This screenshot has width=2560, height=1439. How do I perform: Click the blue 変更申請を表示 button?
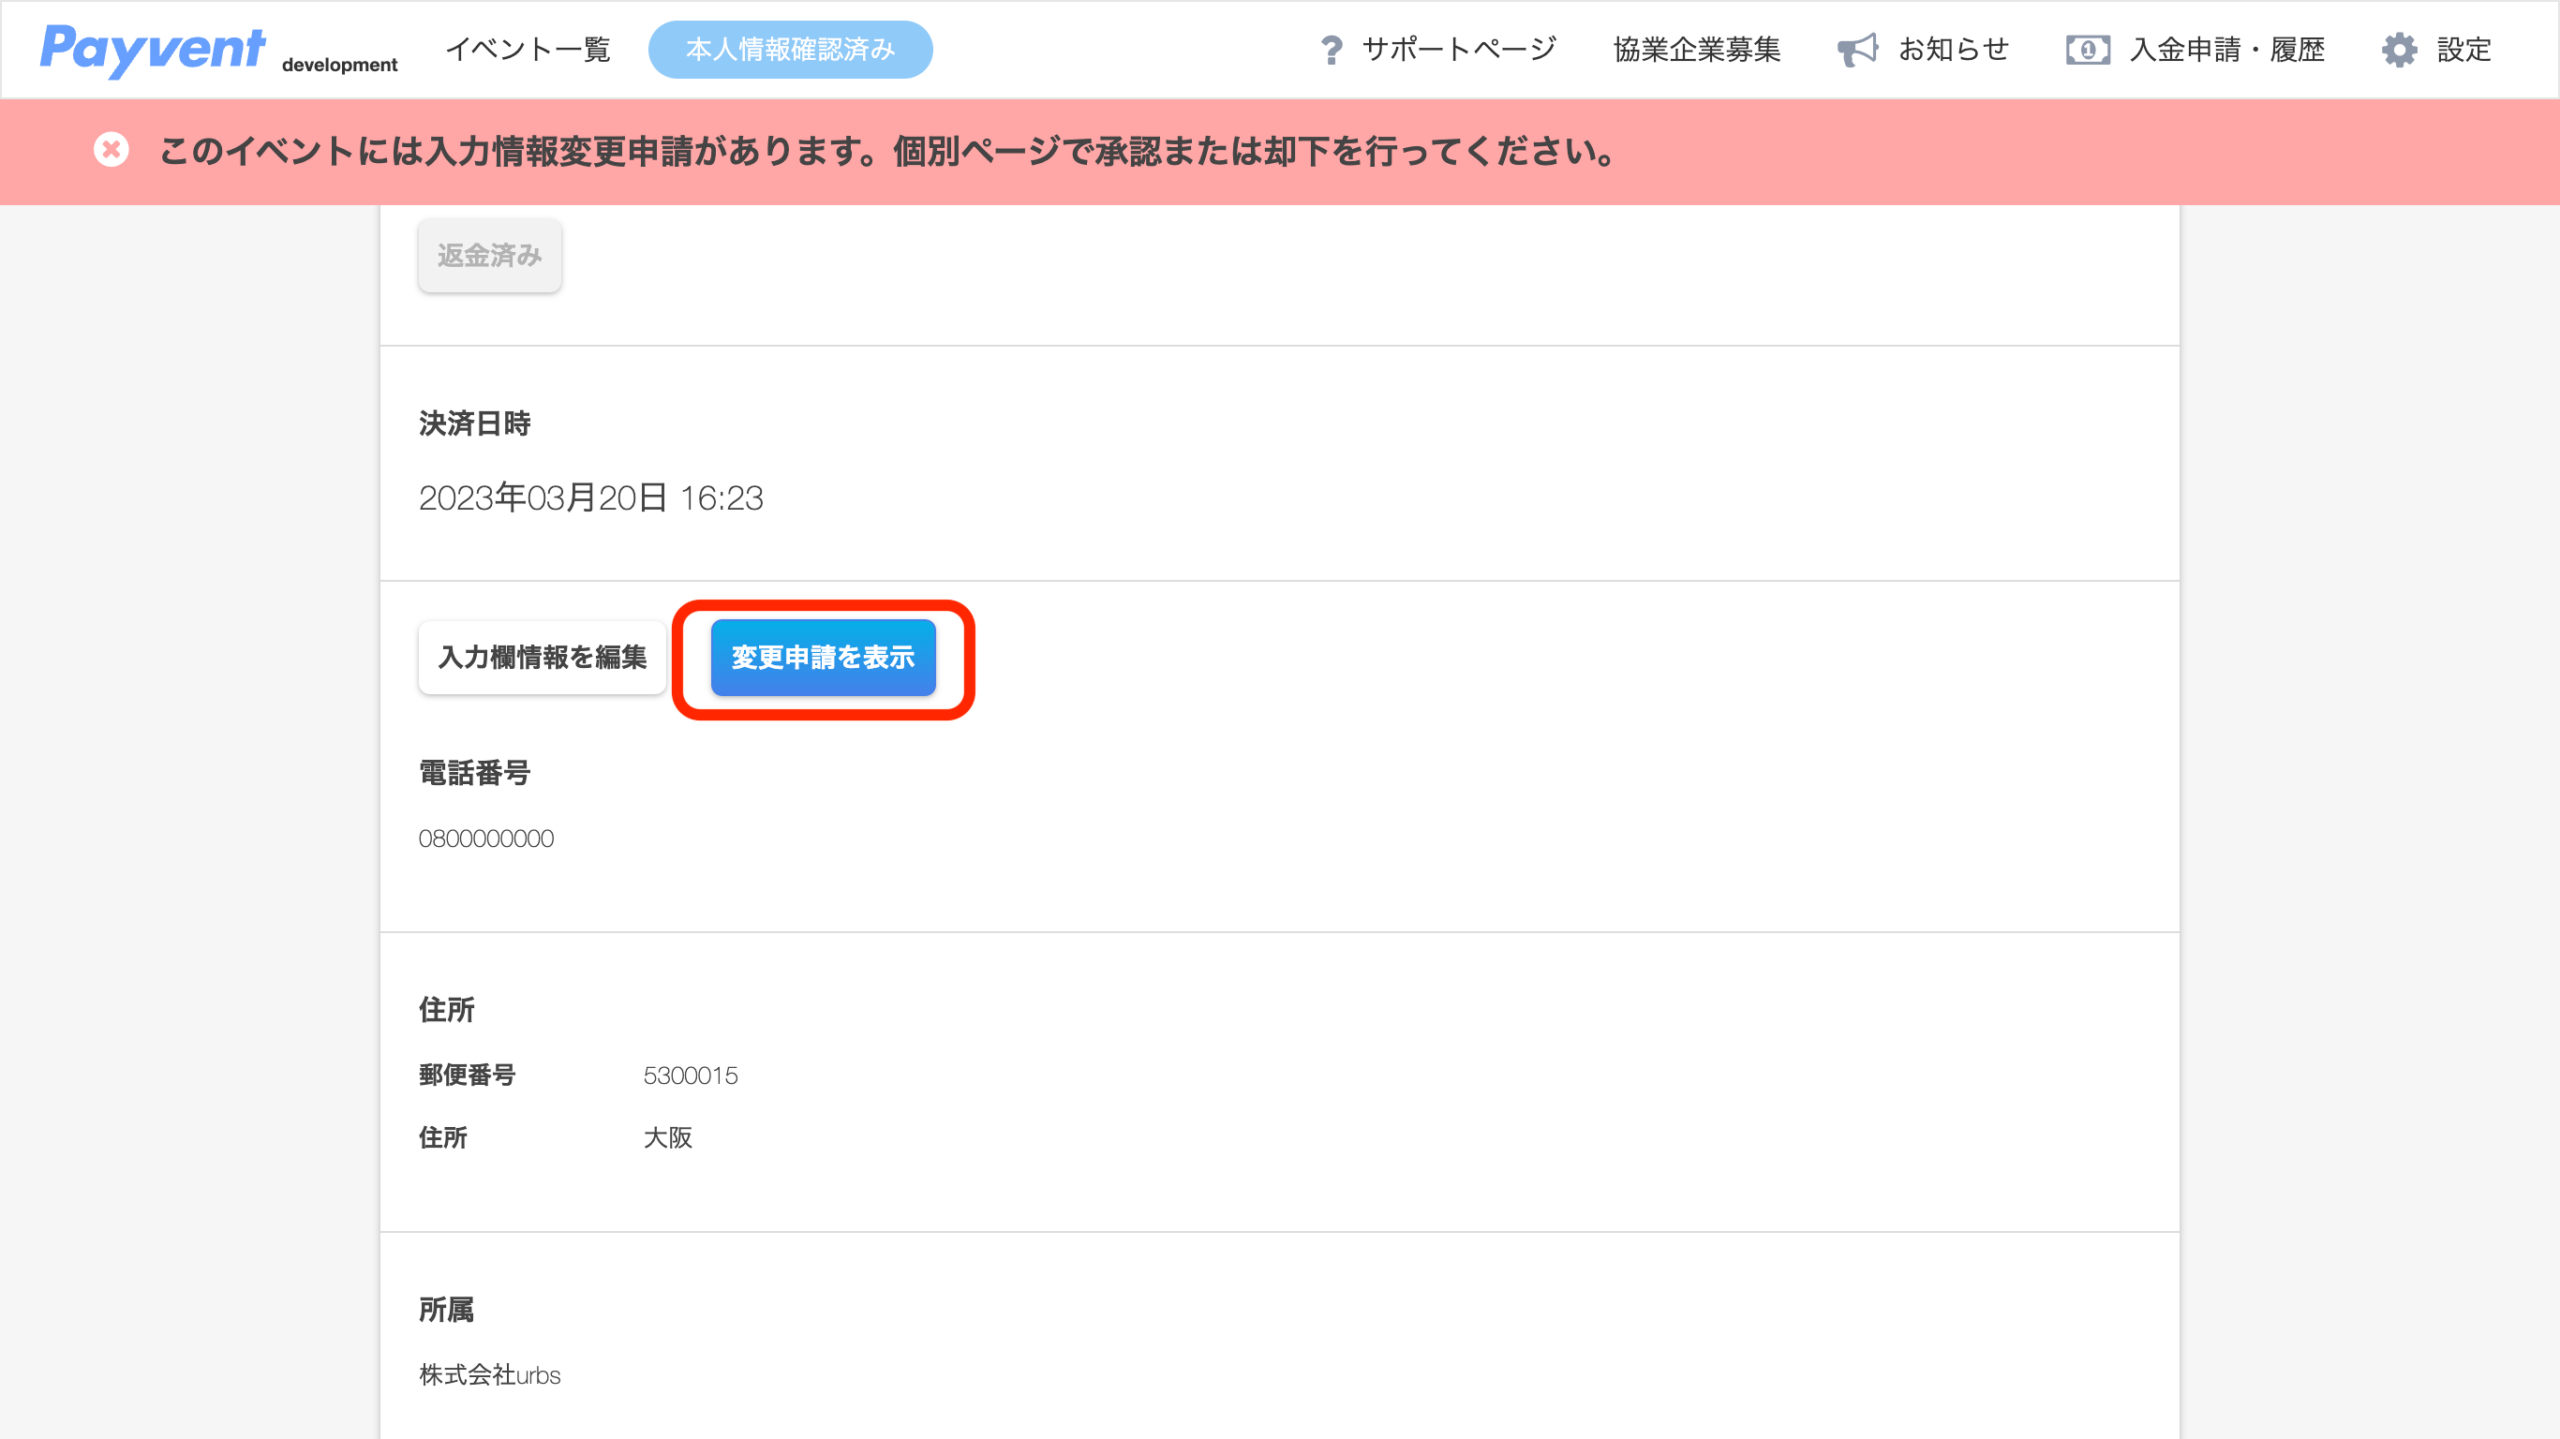(x=823, y=657)
